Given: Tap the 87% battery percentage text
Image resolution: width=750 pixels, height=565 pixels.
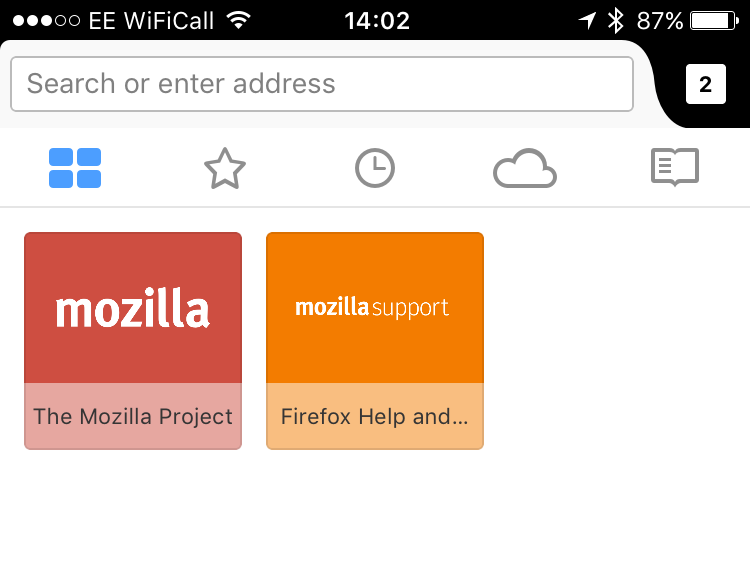Looking at the screenshot, I should [x=660, y=21].
